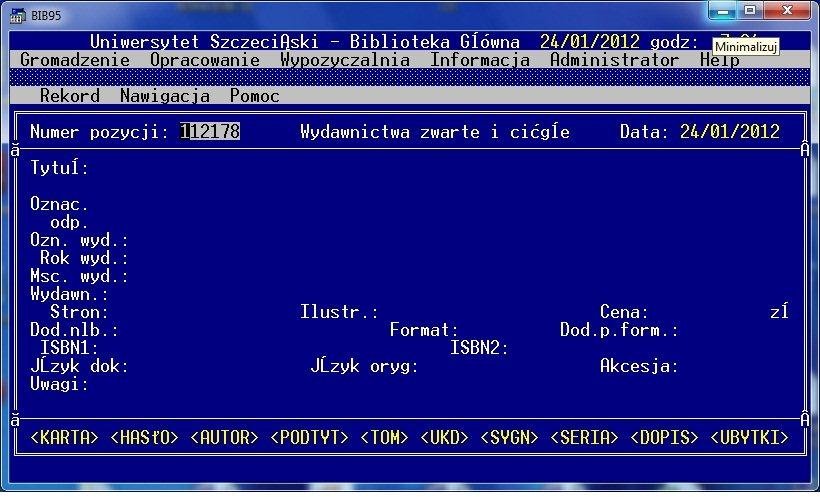Image resolution: width=820 pixels, height=497 pixels.
Task: Select the <HASŁO> function button
Action: [144, 437]
